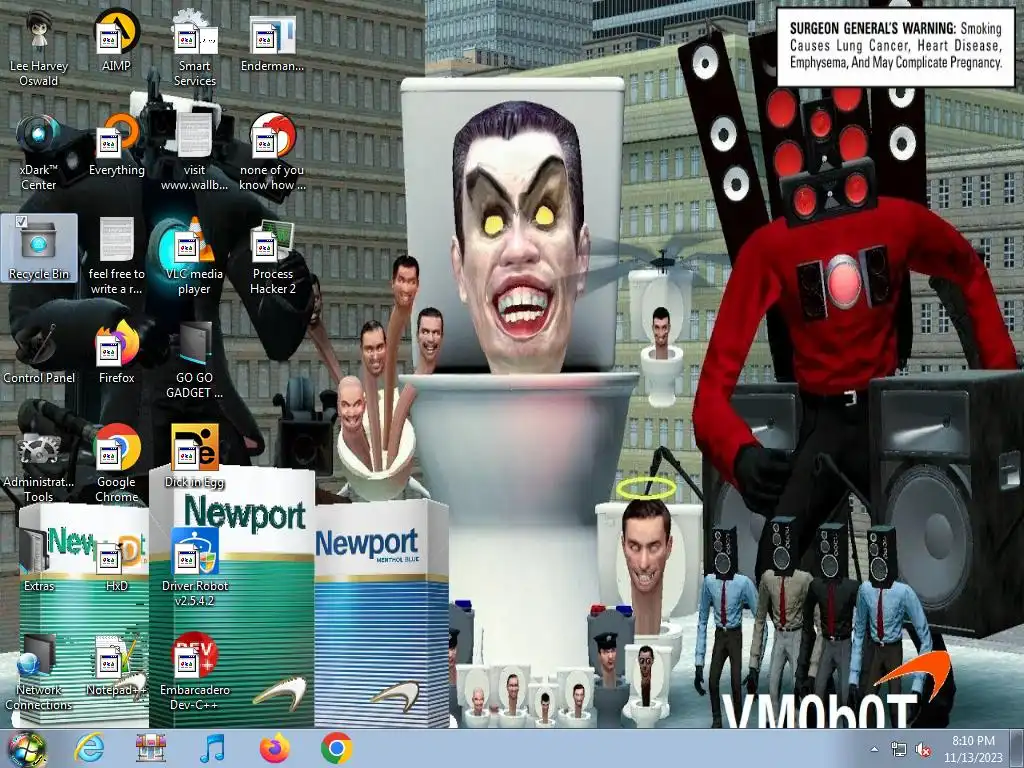This screenshot has height=768, width=1024.
Task: Open Driver Robot v2.5.4.2 shortcut
Action: click(195, 568)
